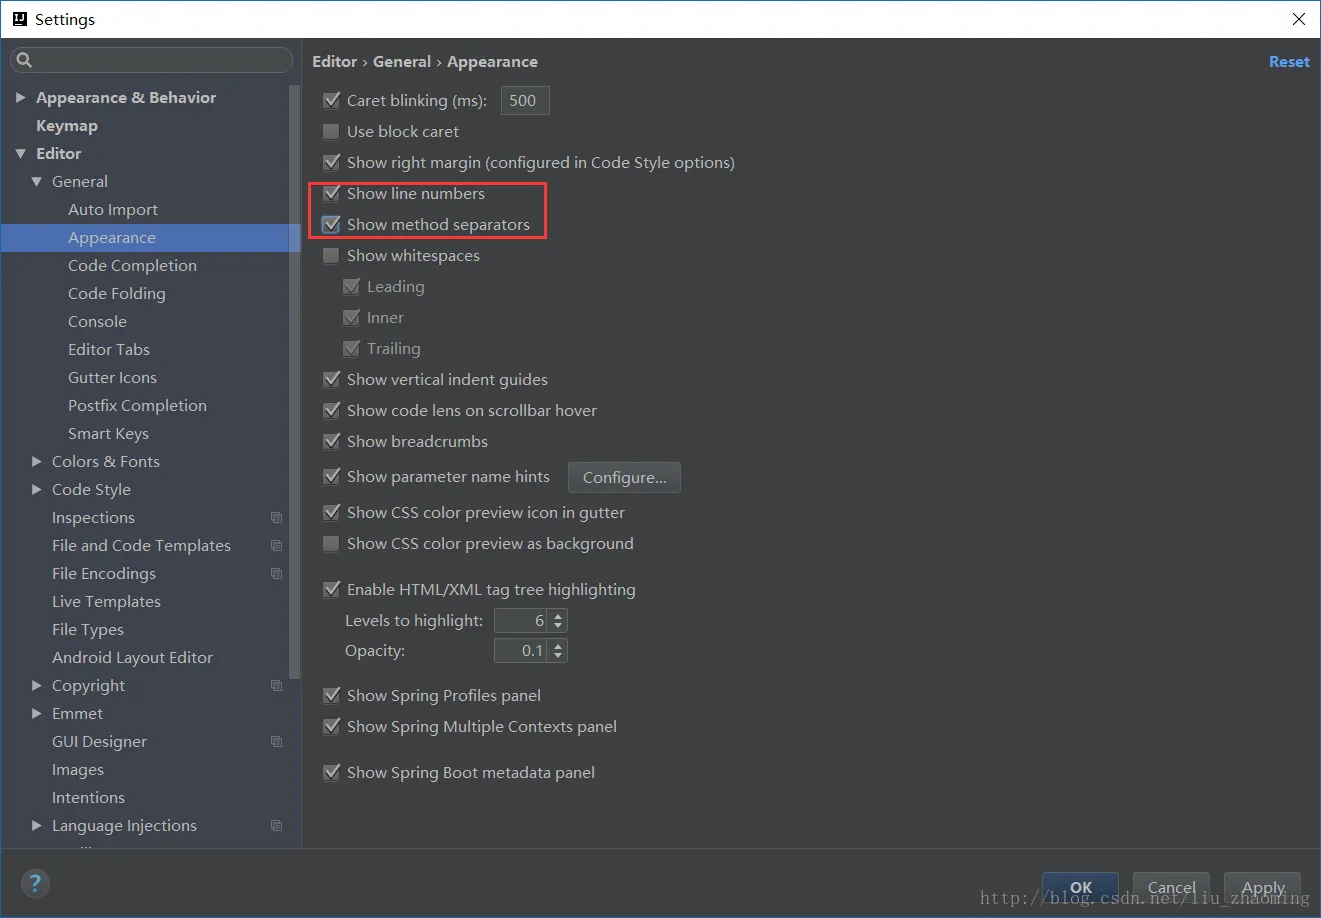Close the Settings dialog window
1321x918 pixels.
(x=1299, y=19)
